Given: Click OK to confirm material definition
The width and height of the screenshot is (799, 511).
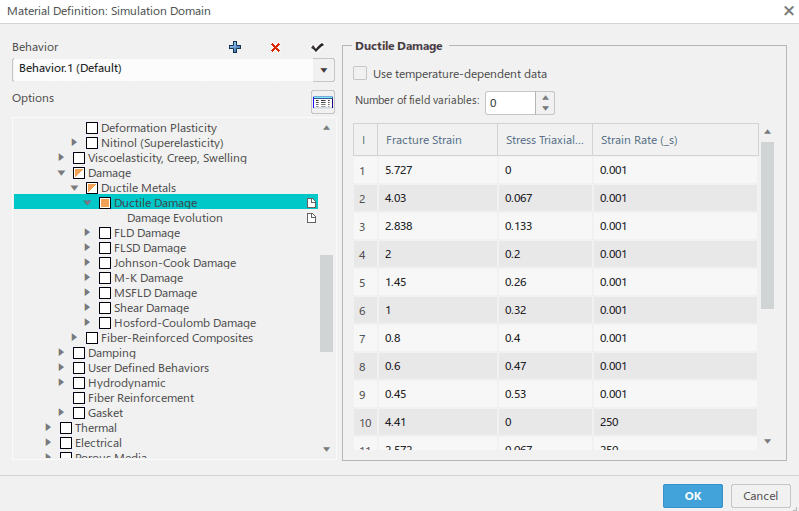Looking at the screenshot, I should pyautogui.click(x=693, y=496).
